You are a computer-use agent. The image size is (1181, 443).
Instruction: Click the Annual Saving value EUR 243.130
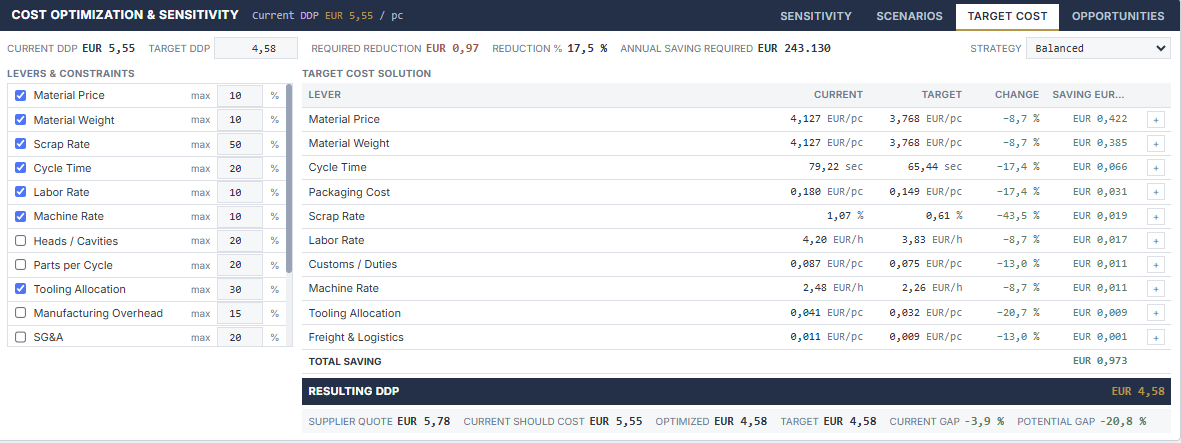coord(794,48)
